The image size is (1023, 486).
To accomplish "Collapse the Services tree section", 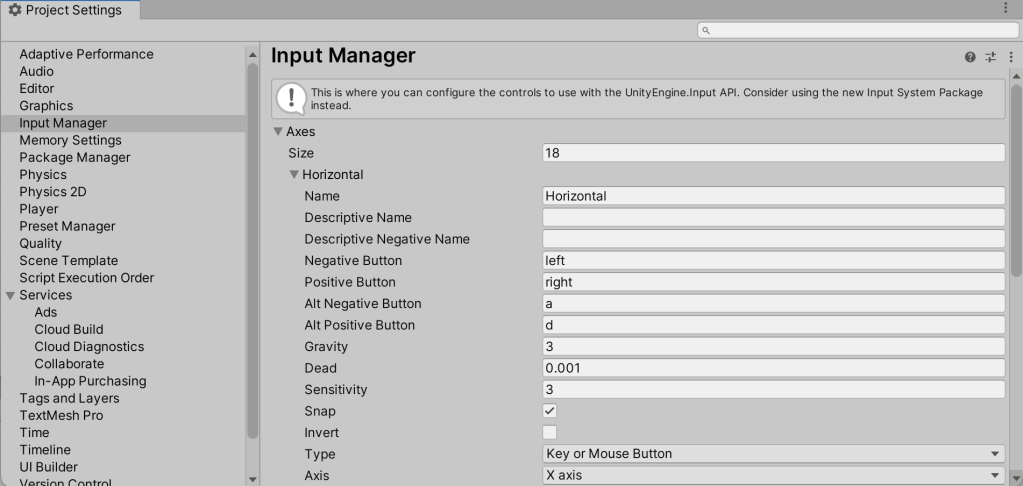I will [11, 295].
